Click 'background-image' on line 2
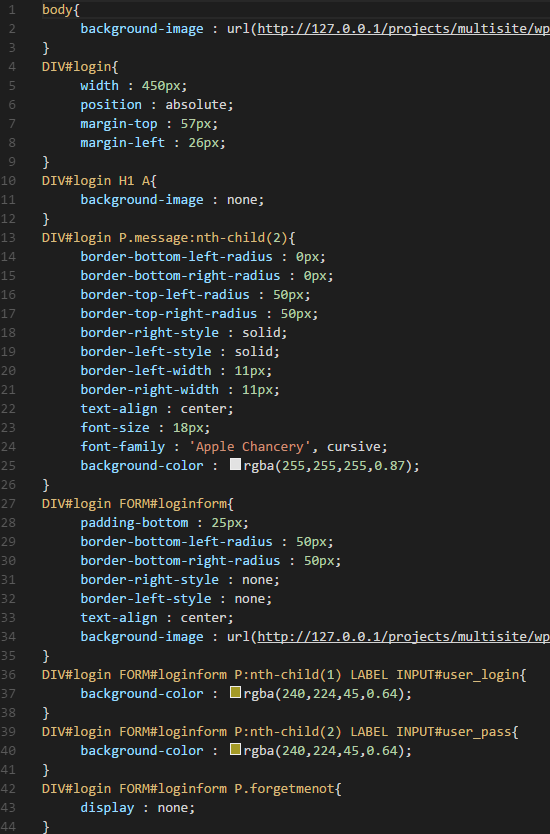The width and height of the screenshot is (550, 834). (141, 29)
